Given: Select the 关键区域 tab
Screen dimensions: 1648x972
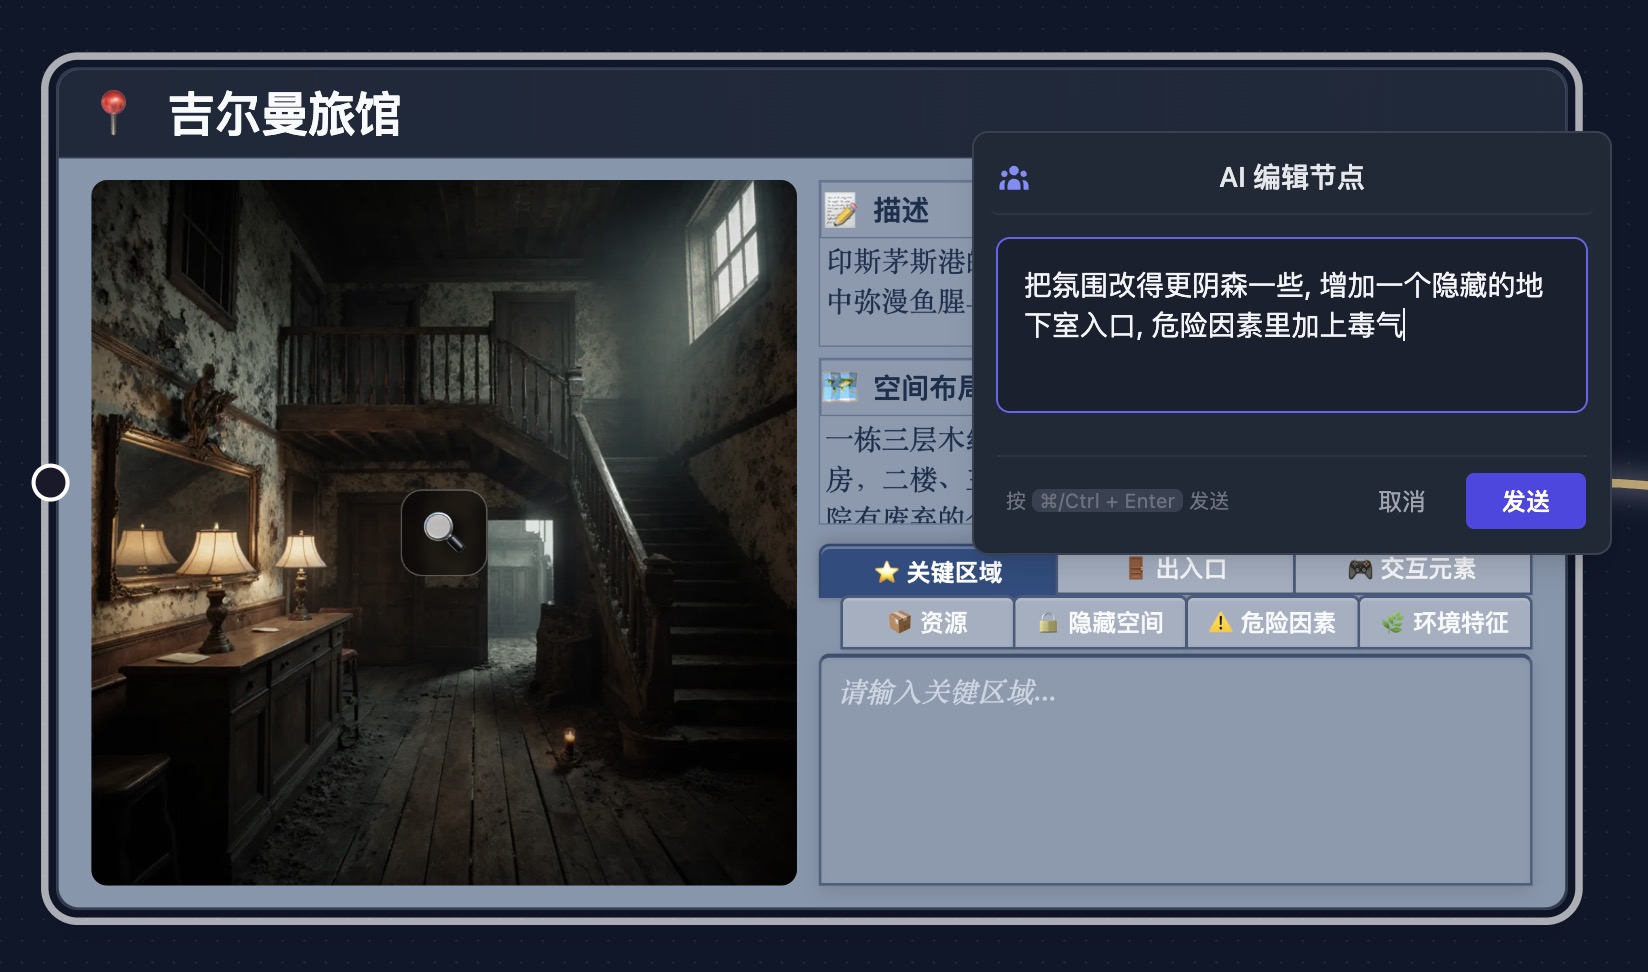Looking at the screenshot, I should [938, 573].
